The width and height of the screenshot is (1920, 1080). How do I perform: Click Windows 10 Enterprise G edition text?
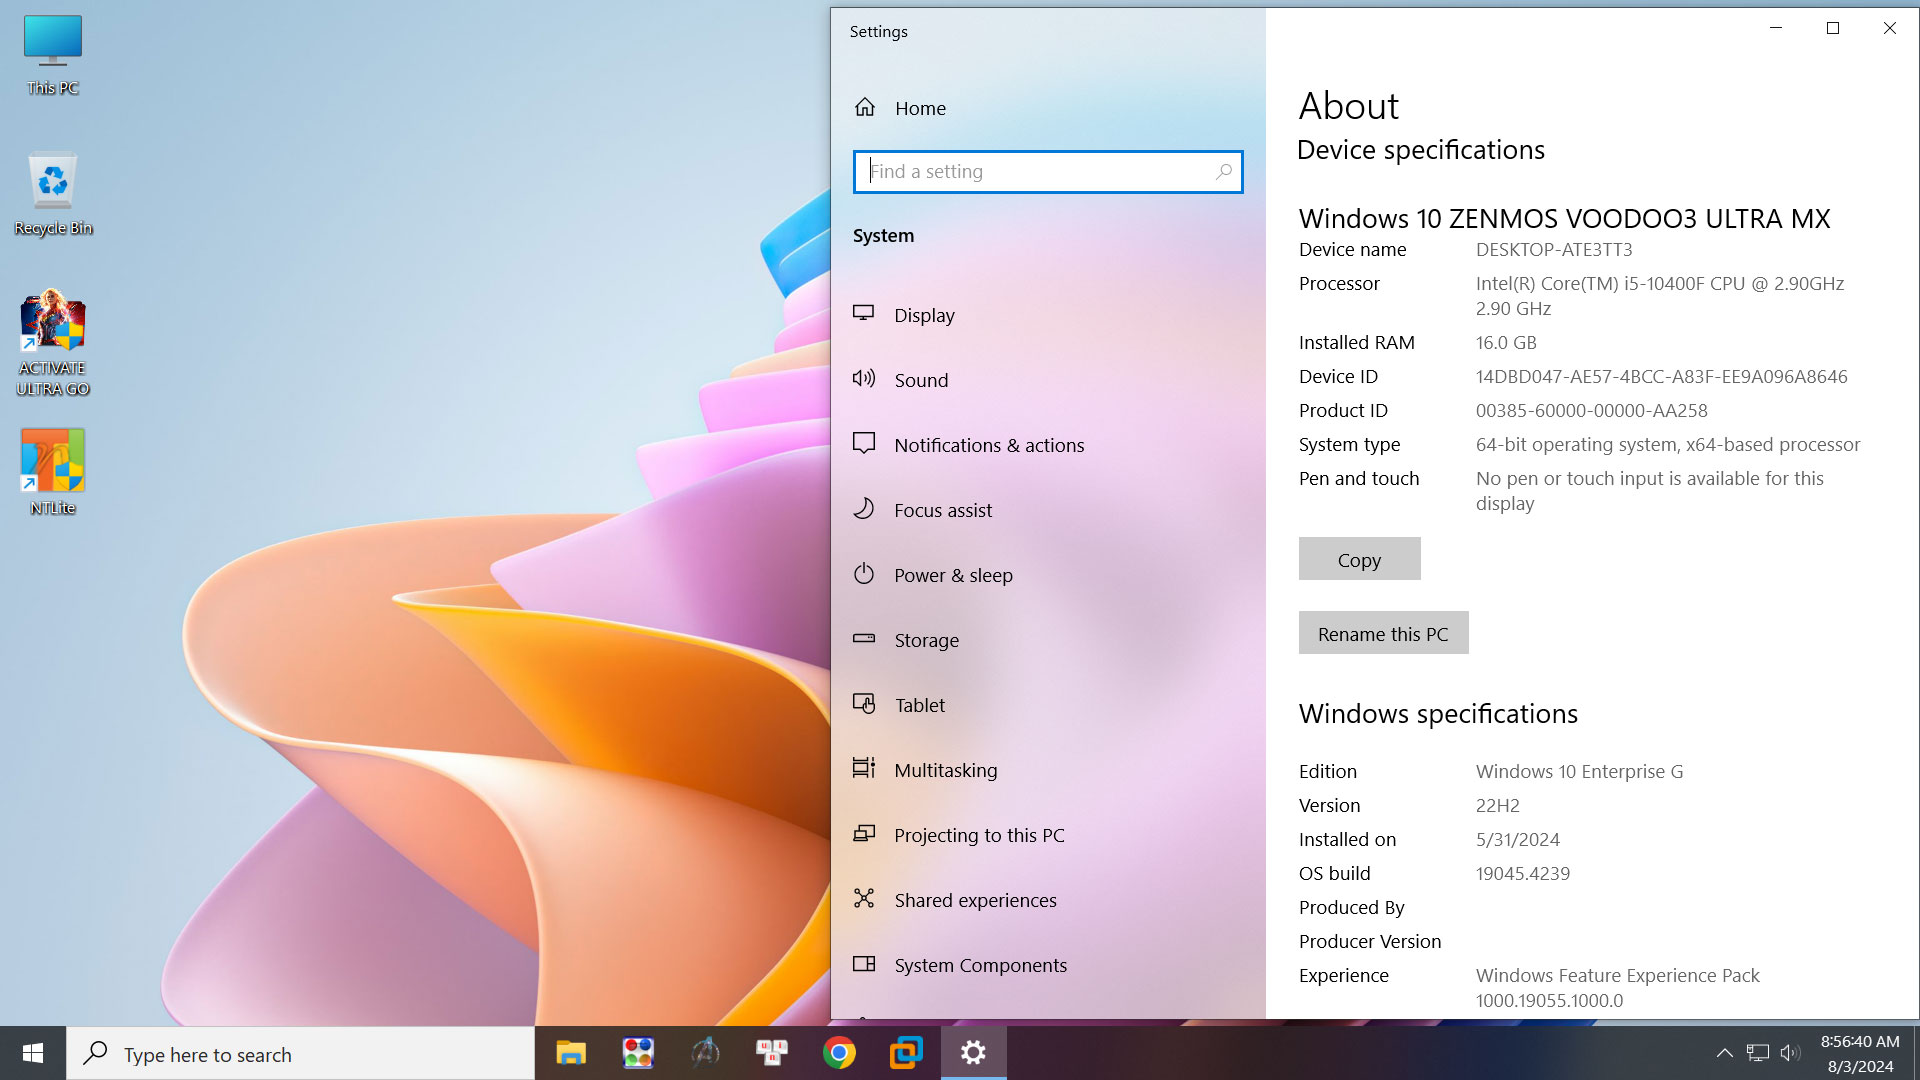[1580, 771]
